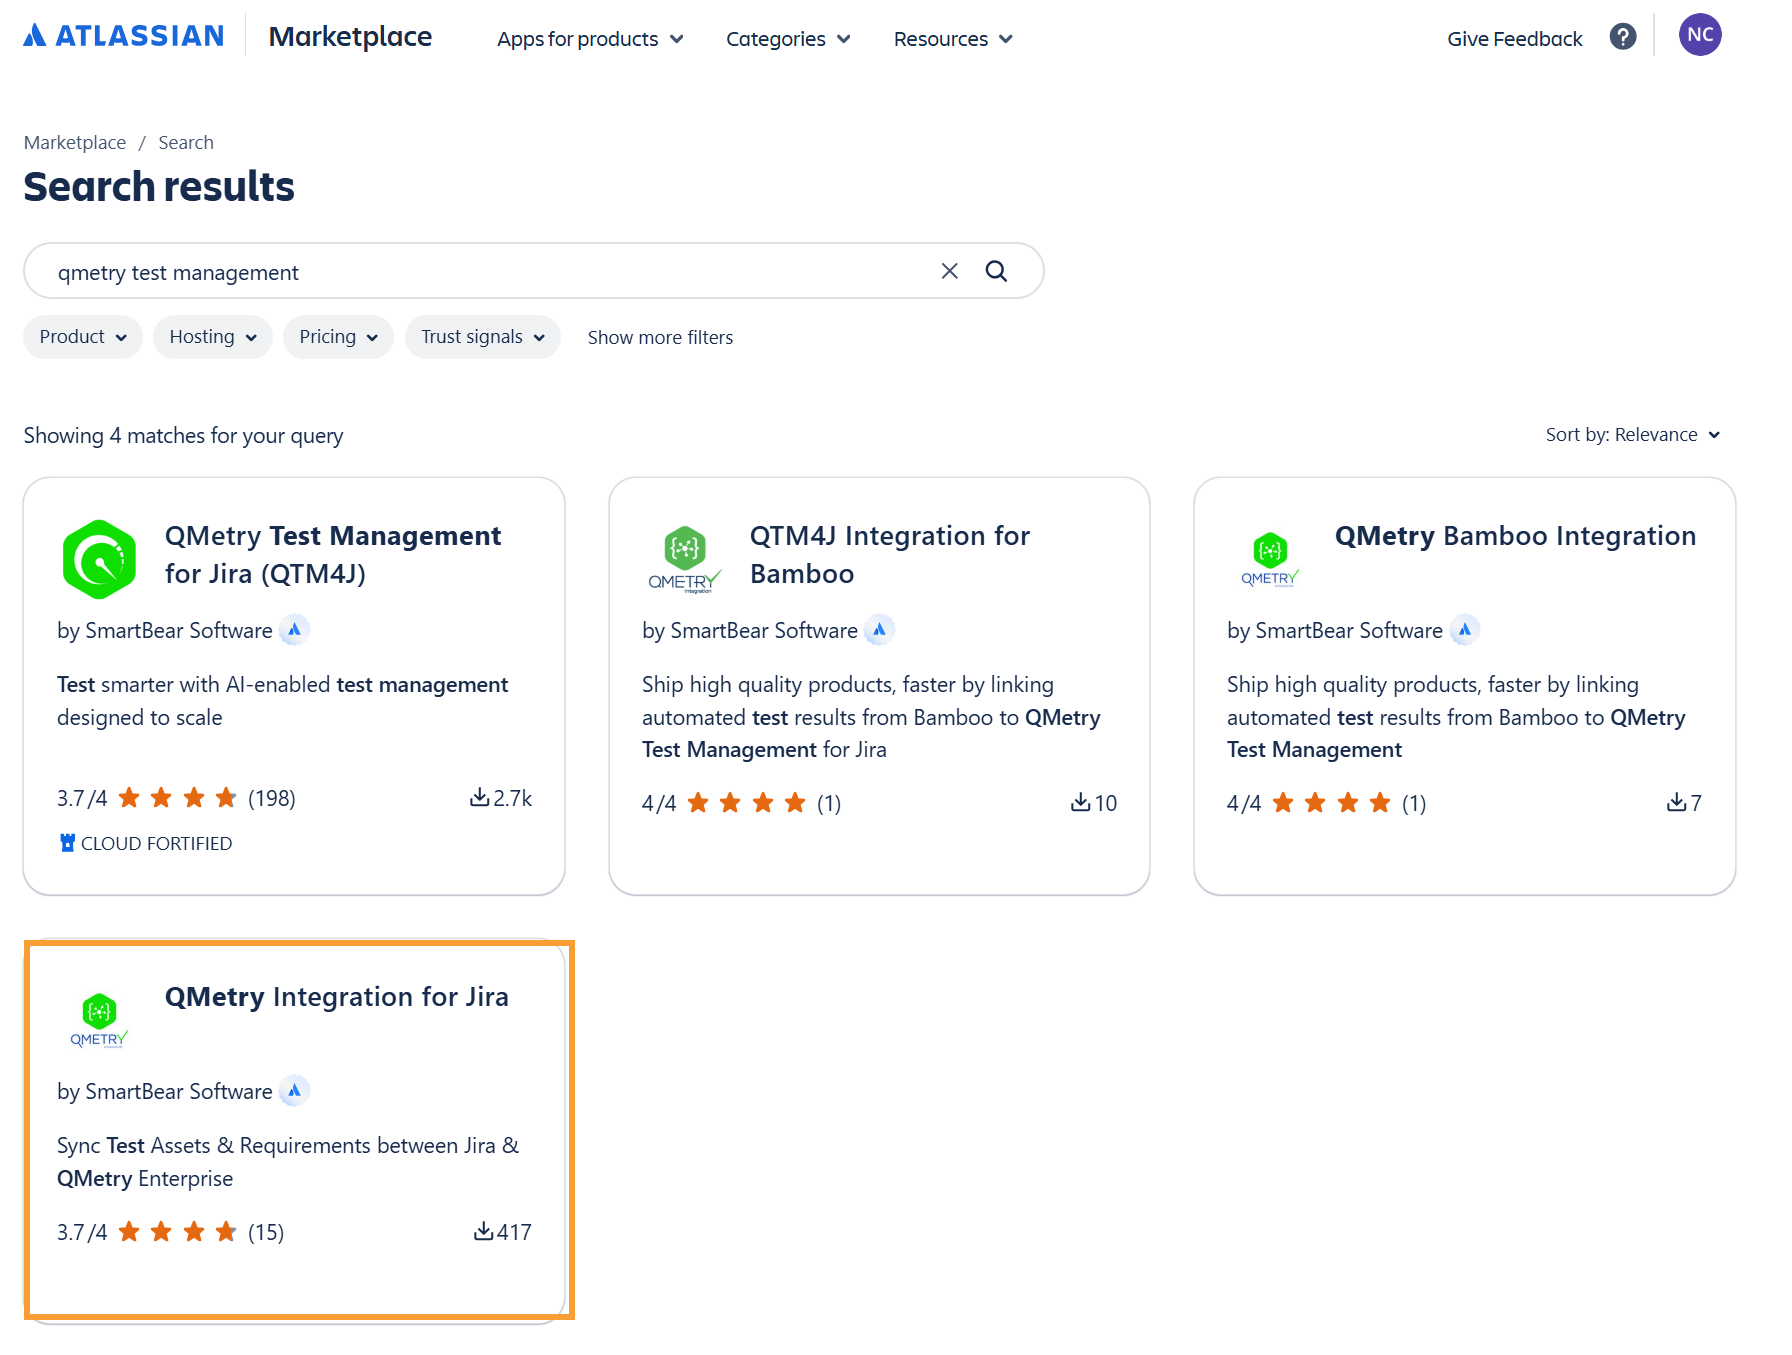Click vendor name on QMetry Test Management for Jira card
The width and height of the screenshot is (1792, 1355).
[x=179, y=631]
